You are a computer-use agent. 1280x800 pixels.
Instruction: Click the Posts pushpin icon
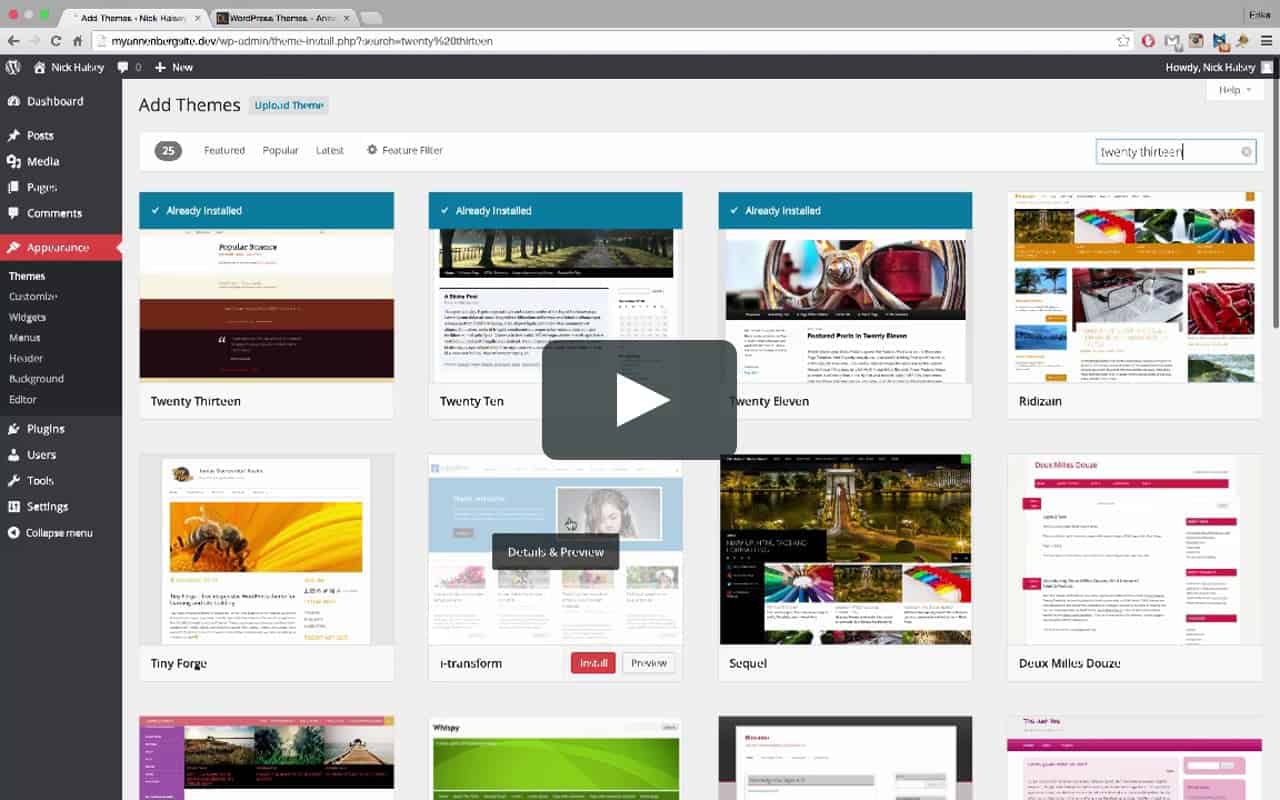pyautogui.click(x=14, y=135)
